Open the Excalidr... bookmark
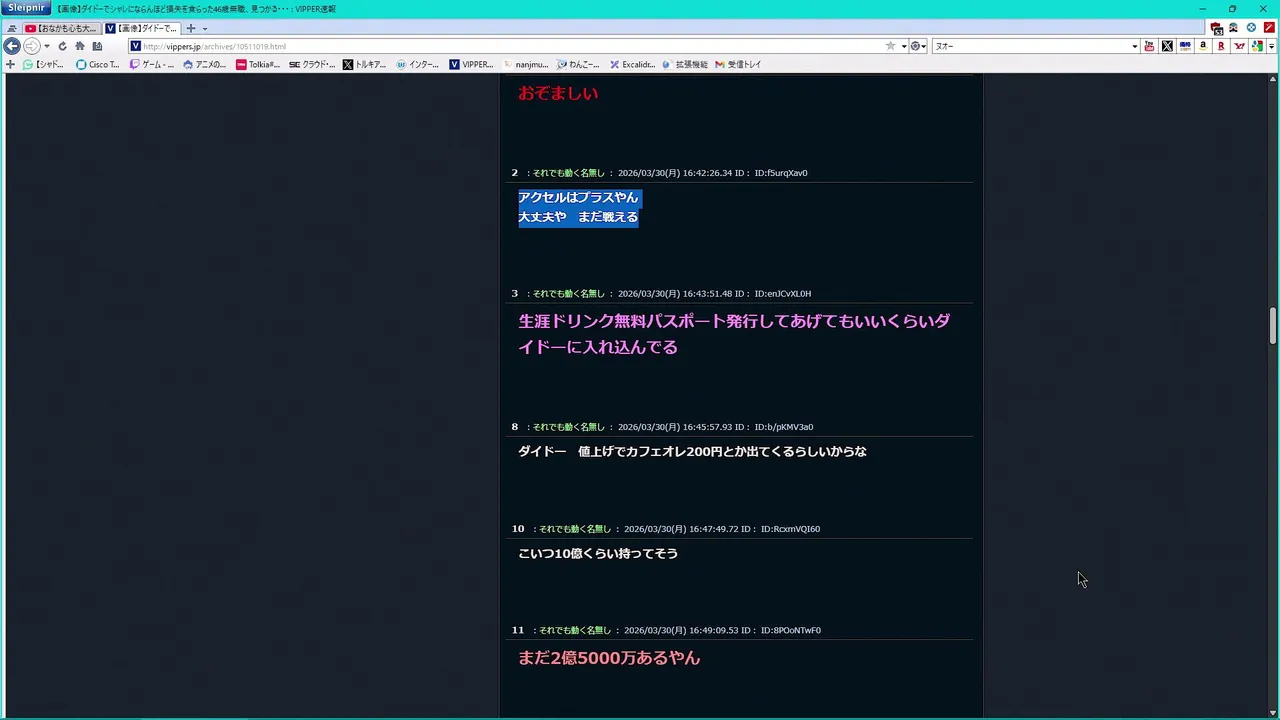 pos(632,64)
